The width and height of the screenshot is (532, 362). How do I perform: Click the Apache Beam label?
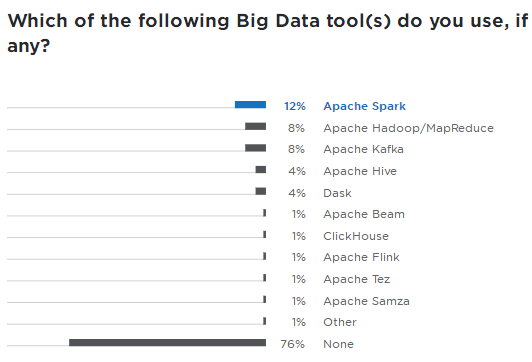coord(364,214)
